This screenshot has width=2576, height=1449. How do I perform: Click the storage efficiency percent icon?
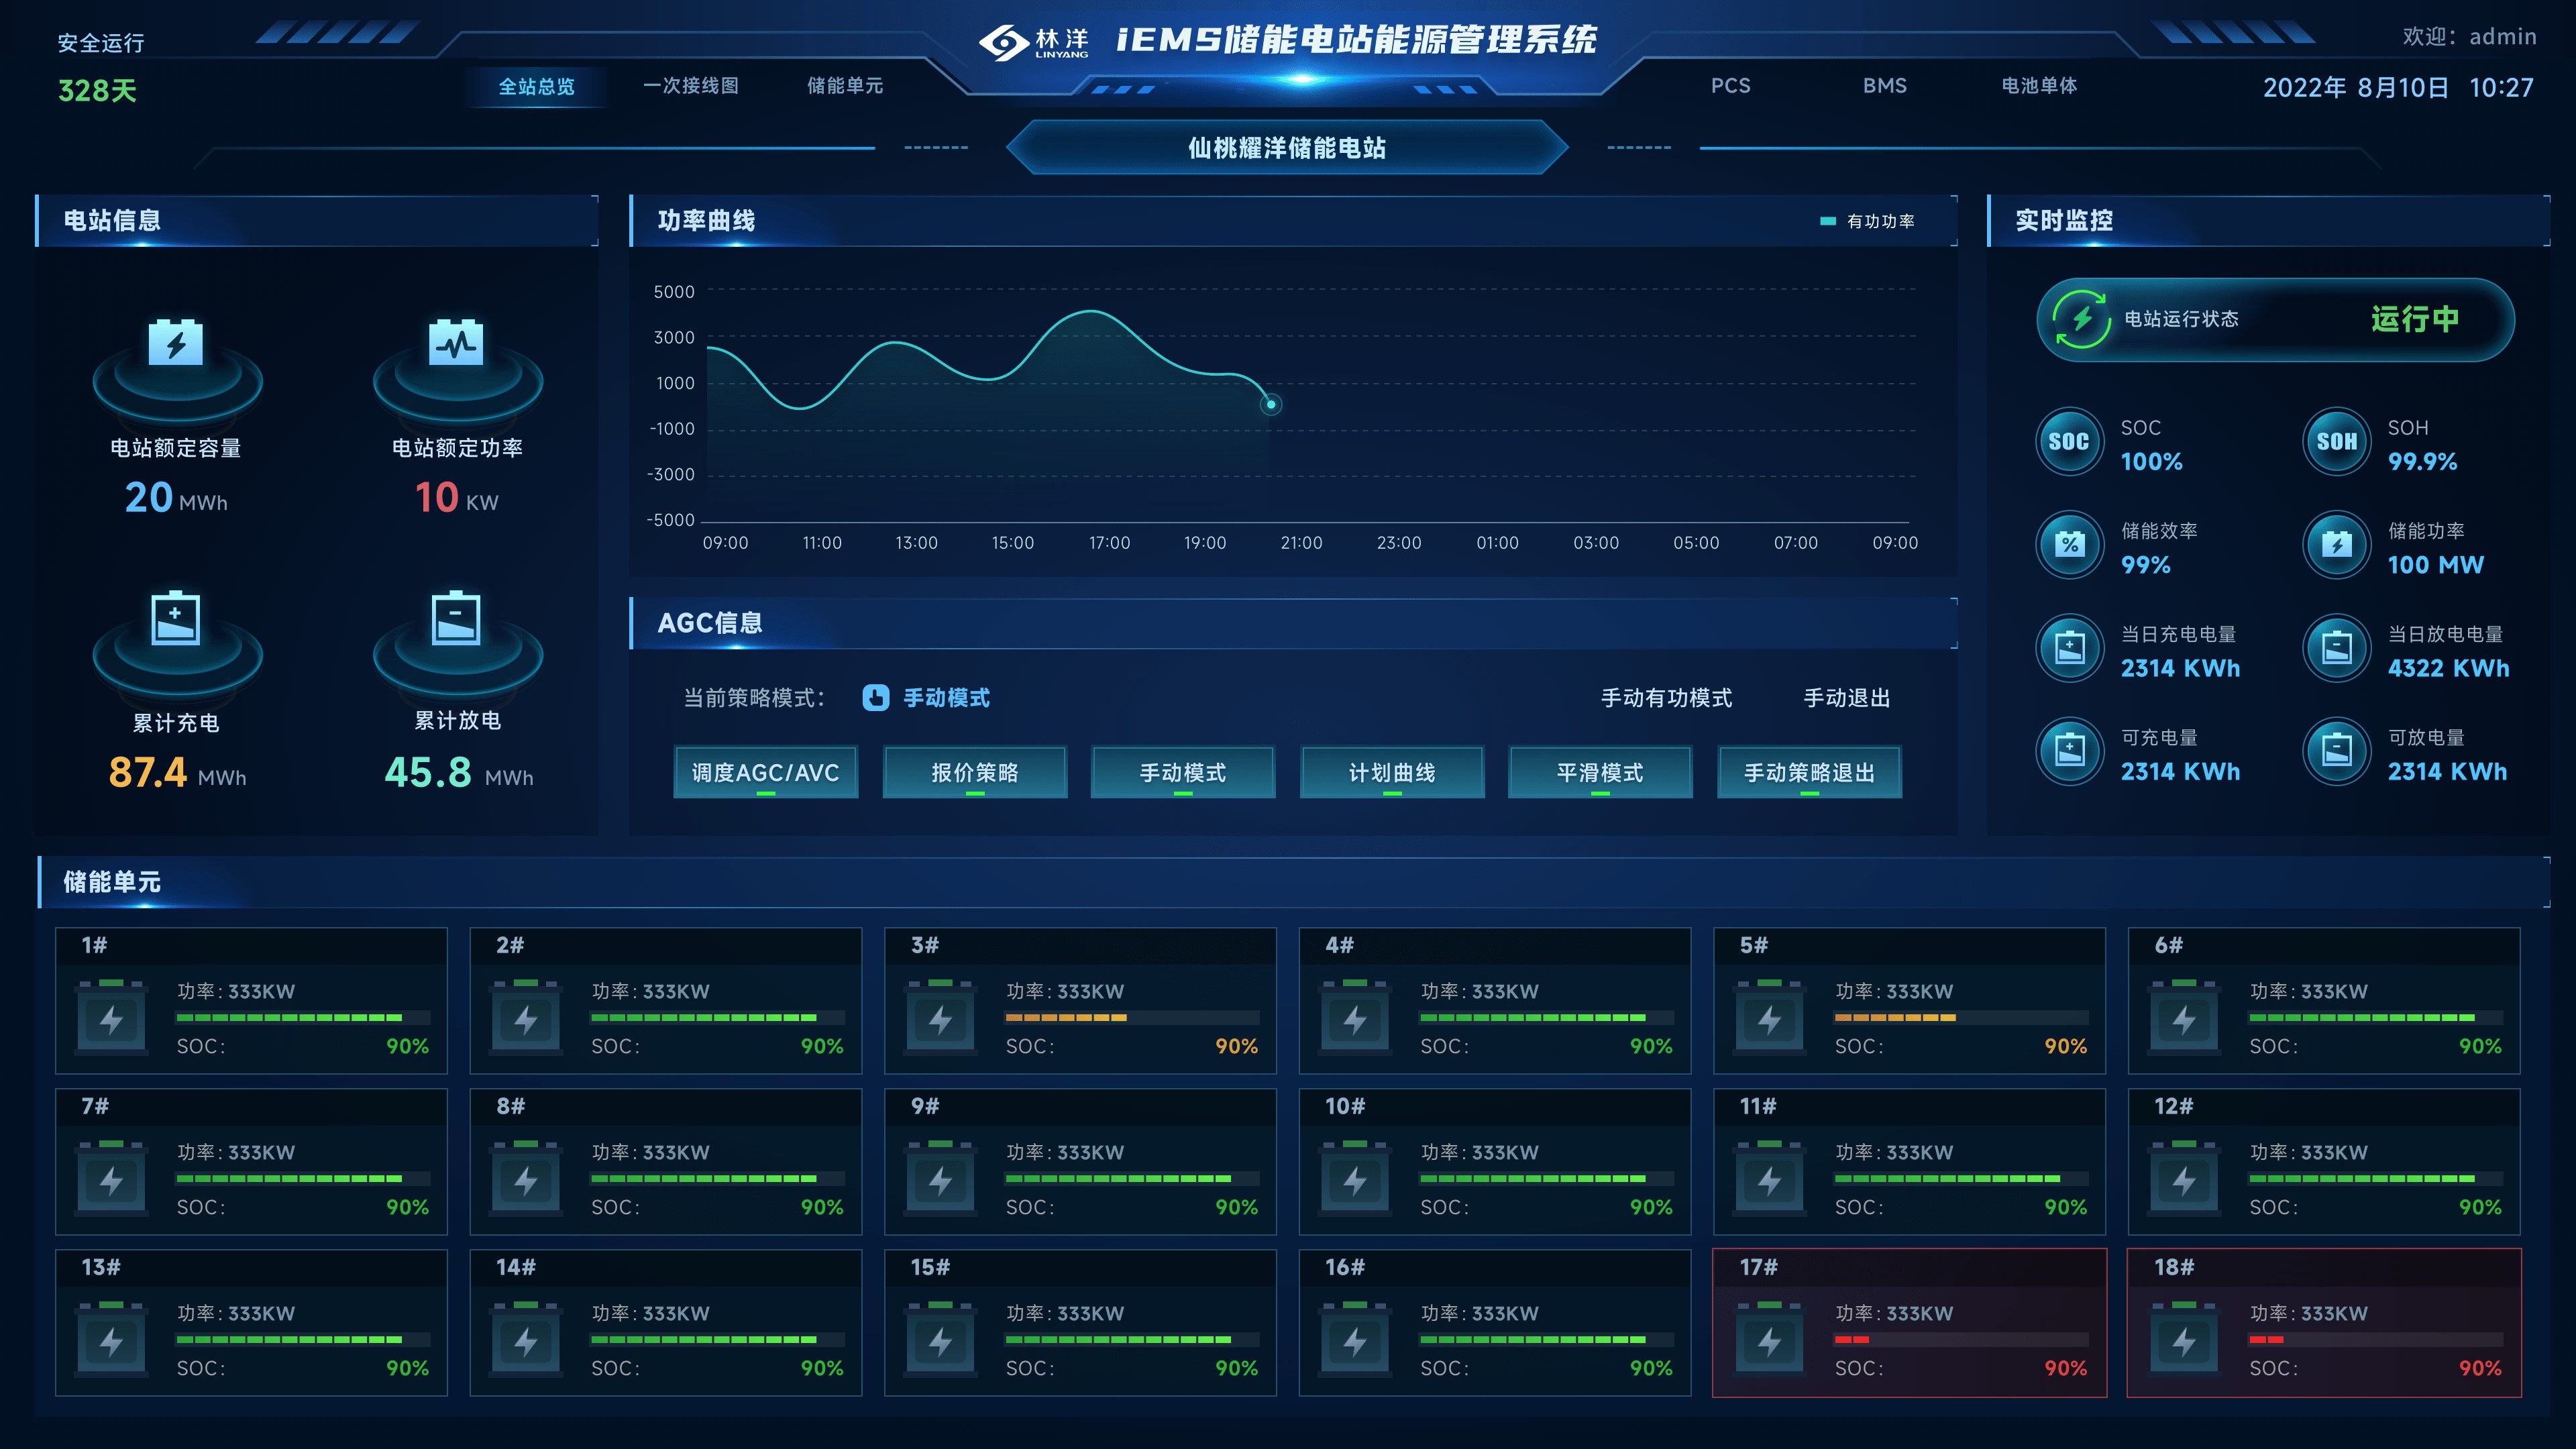(x=2069, y=545)
